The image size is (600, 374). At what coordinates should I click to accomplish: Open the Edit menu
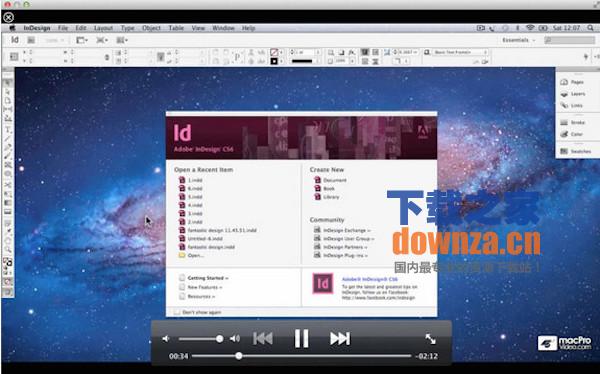tap(81, 28)
